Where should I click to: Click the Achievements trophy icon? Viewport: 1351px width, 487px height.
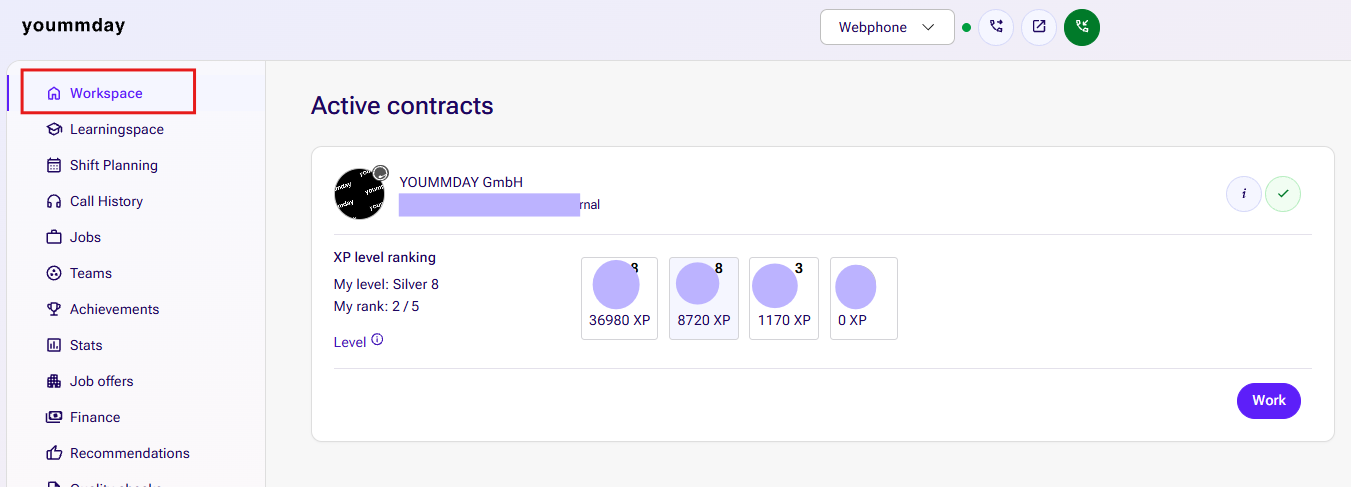54,309
